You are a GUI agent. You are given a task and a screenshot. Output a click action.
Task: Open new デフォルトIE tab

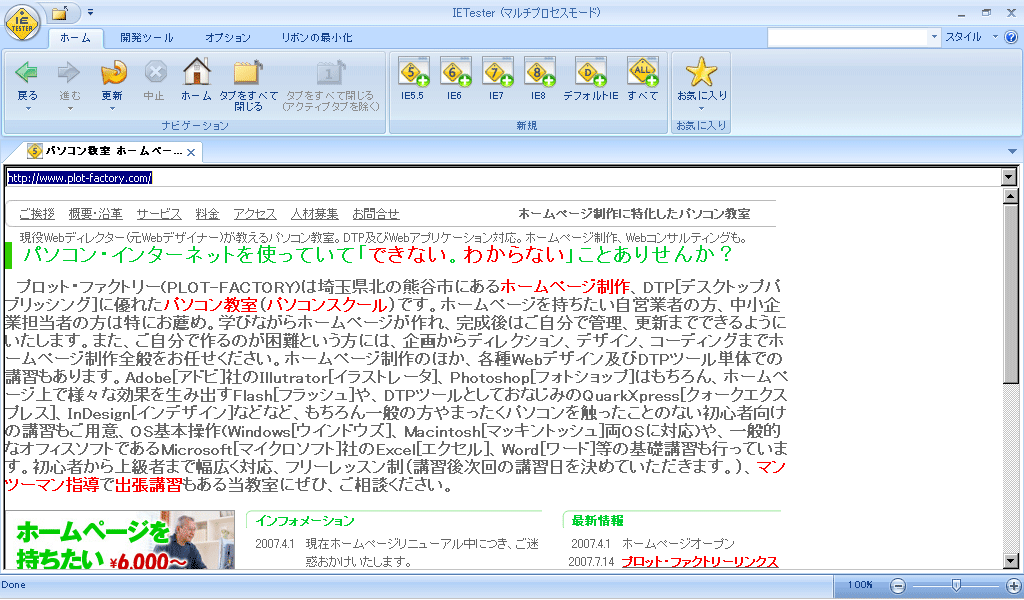pos(590,78)
